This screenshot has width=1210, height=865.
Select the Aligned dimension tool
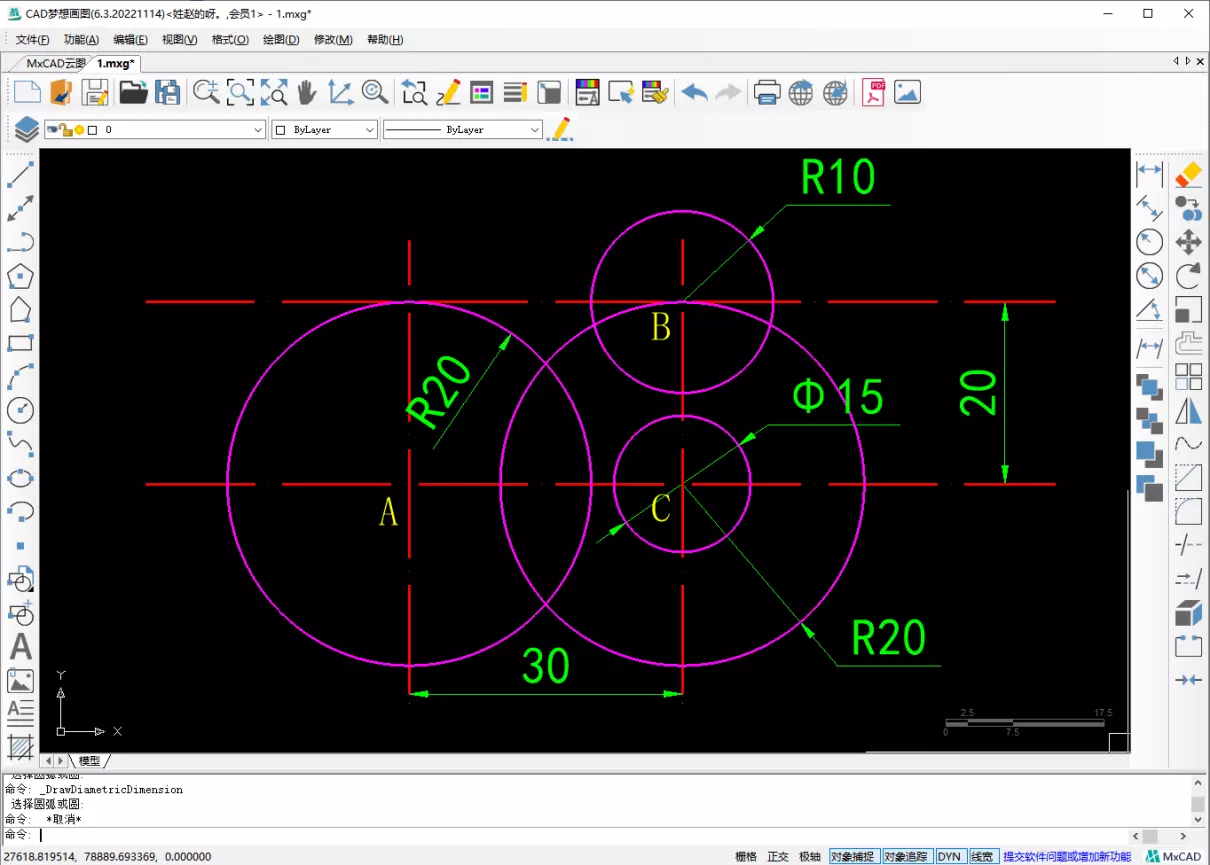[1150, 207]
